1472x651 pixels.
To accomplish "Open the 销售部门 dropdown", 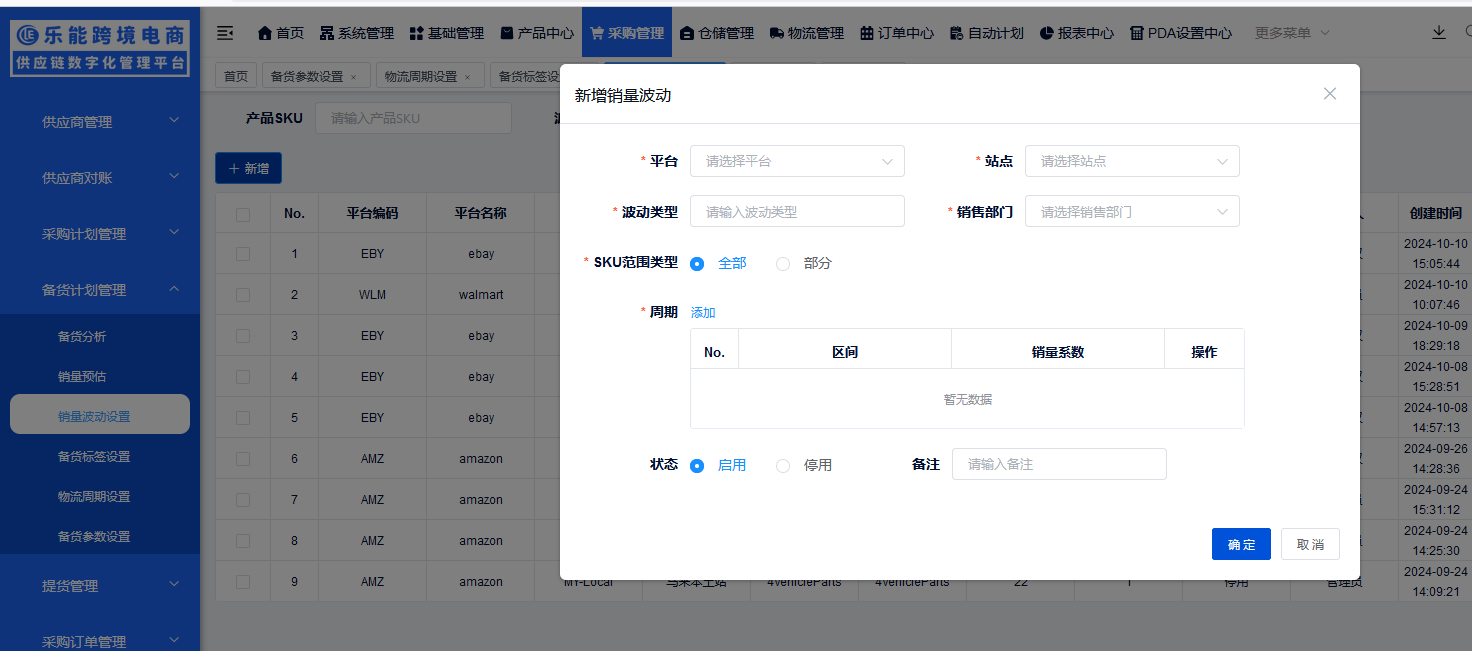I will [1132, 211].
